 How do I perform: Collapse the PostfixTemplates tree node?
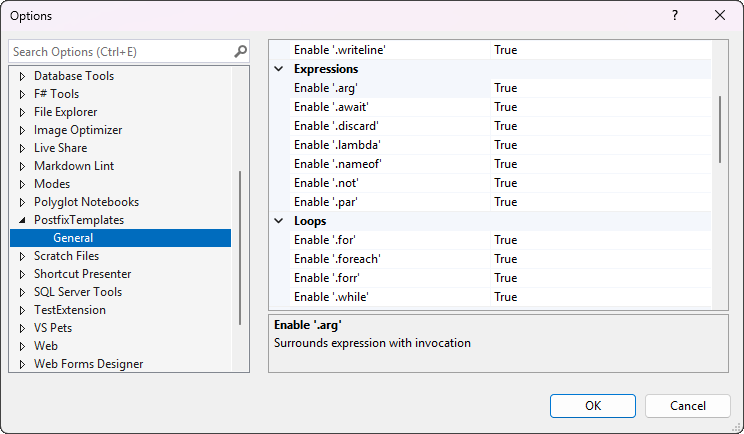click(x=22, y=220)
